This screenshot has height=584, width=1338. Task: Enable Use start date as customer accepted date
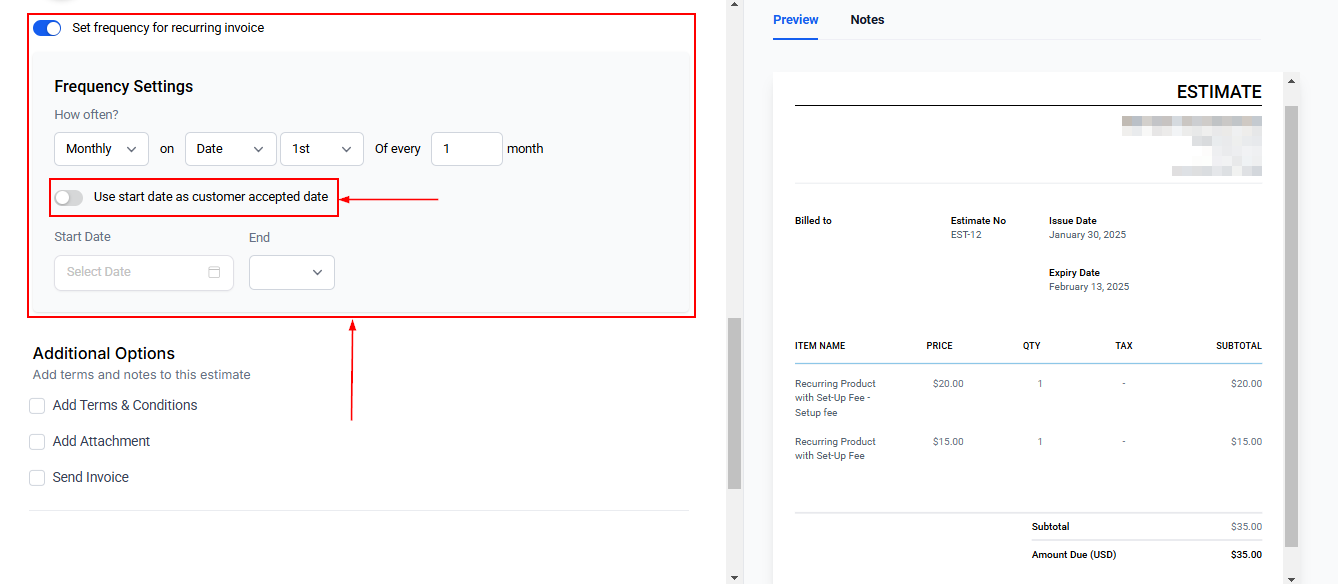pos(69,198)
